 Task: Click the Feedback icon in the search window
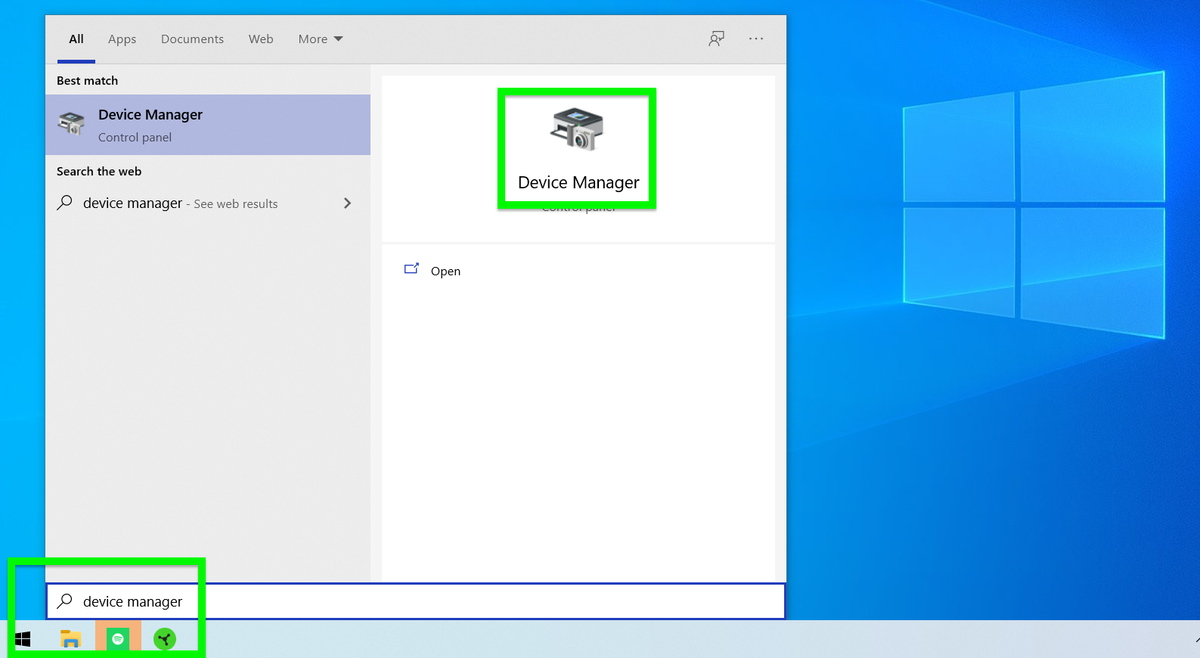pos(716,38)
